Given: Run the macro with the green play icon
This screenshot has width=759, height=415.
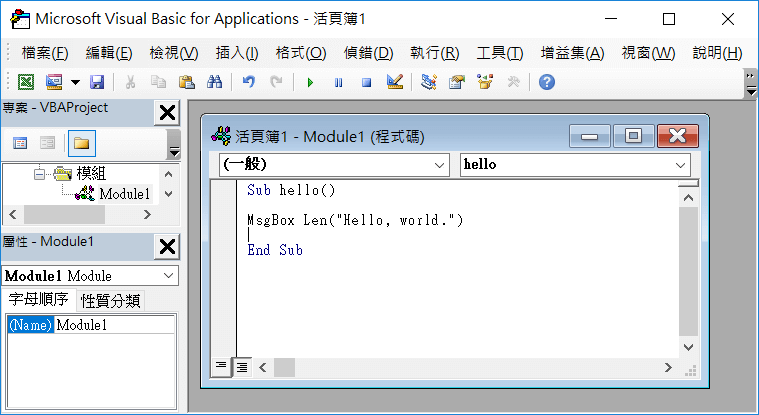Looking at the screenshot, I should tap(310, 82).
